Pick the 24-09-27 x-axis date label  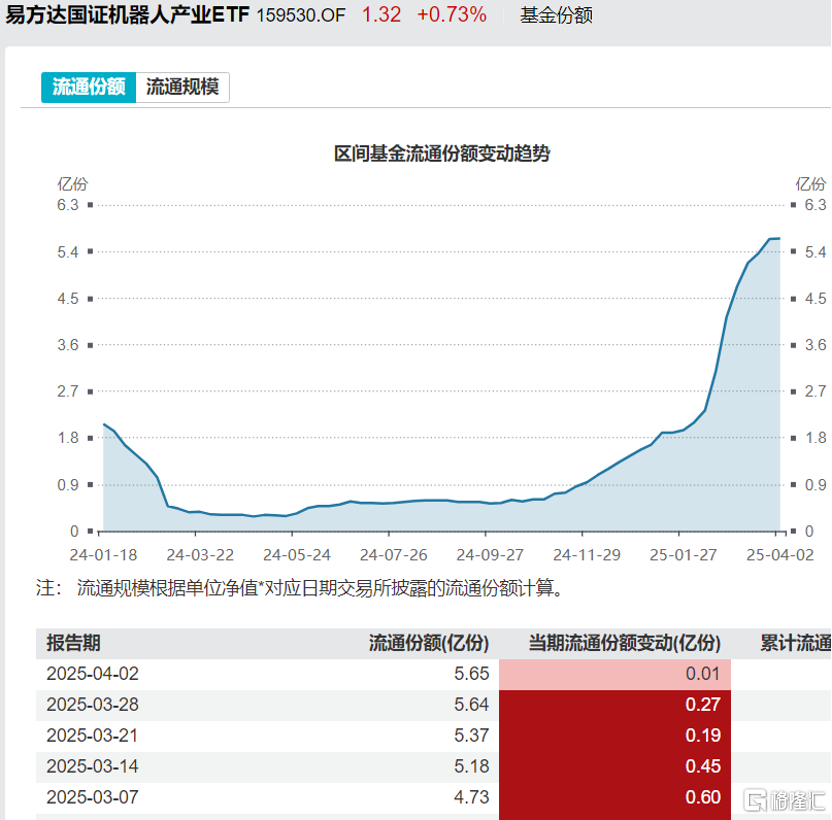pos(490,555)
